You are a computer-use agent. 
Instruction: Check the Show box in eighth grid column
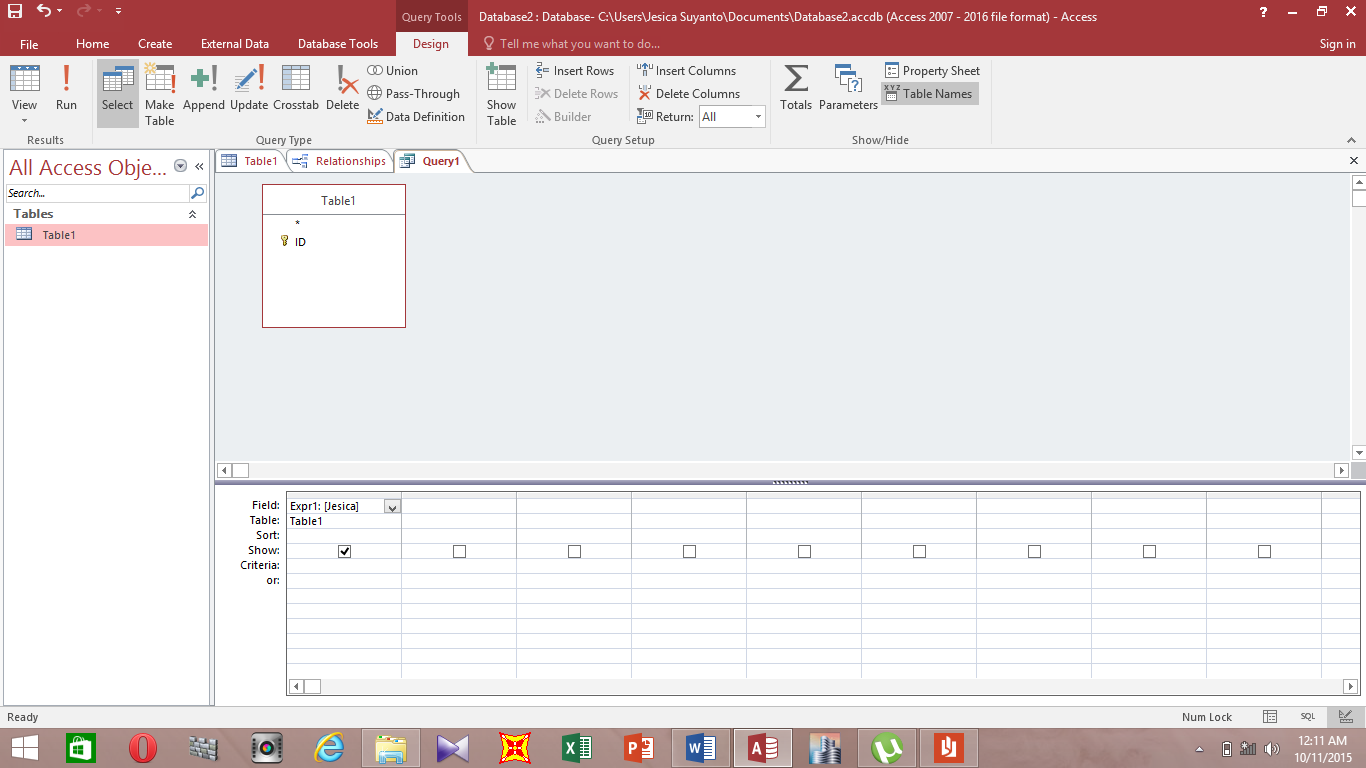(1149, 551)
